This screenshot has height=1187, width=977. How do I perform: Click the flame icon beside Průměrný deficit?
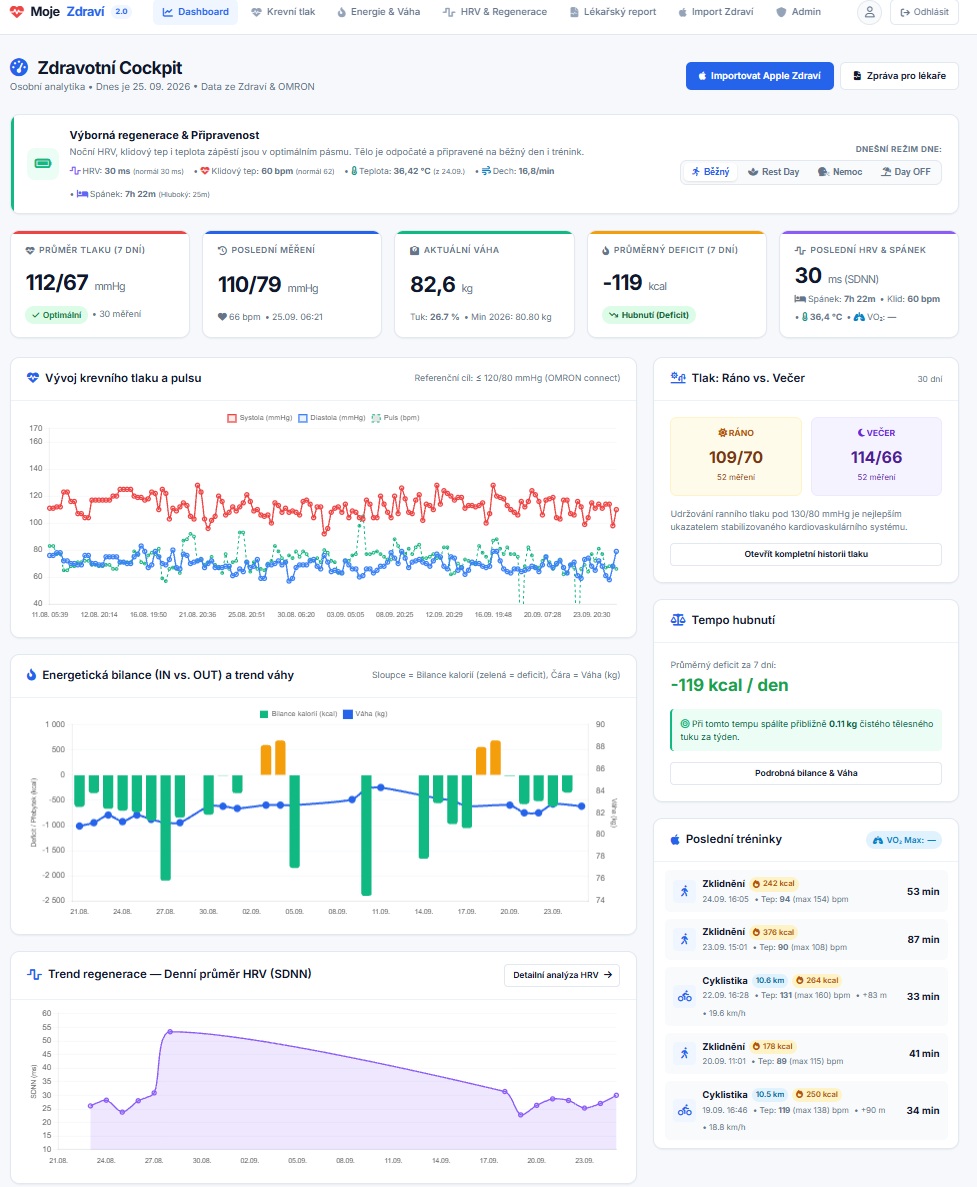tap(606, 250)
